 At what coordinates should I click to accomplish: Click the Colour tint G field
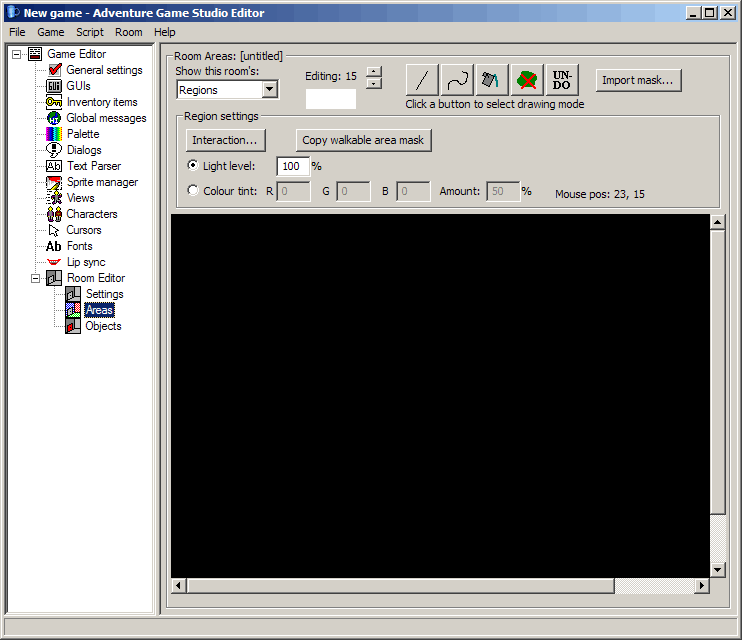point(353,191)
